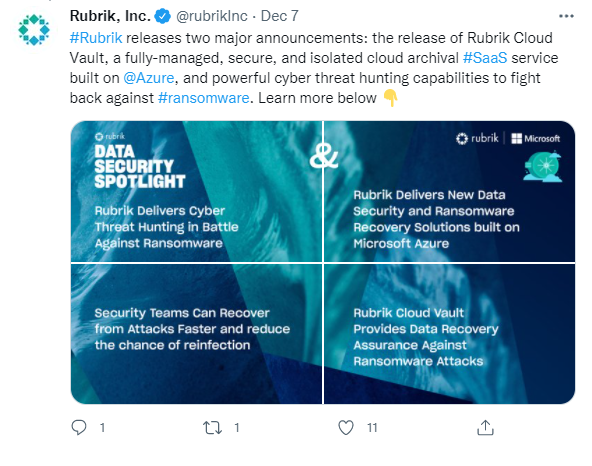592x466 pixels.
Task: Open the @Azure mention
Action: click(149, 78)
